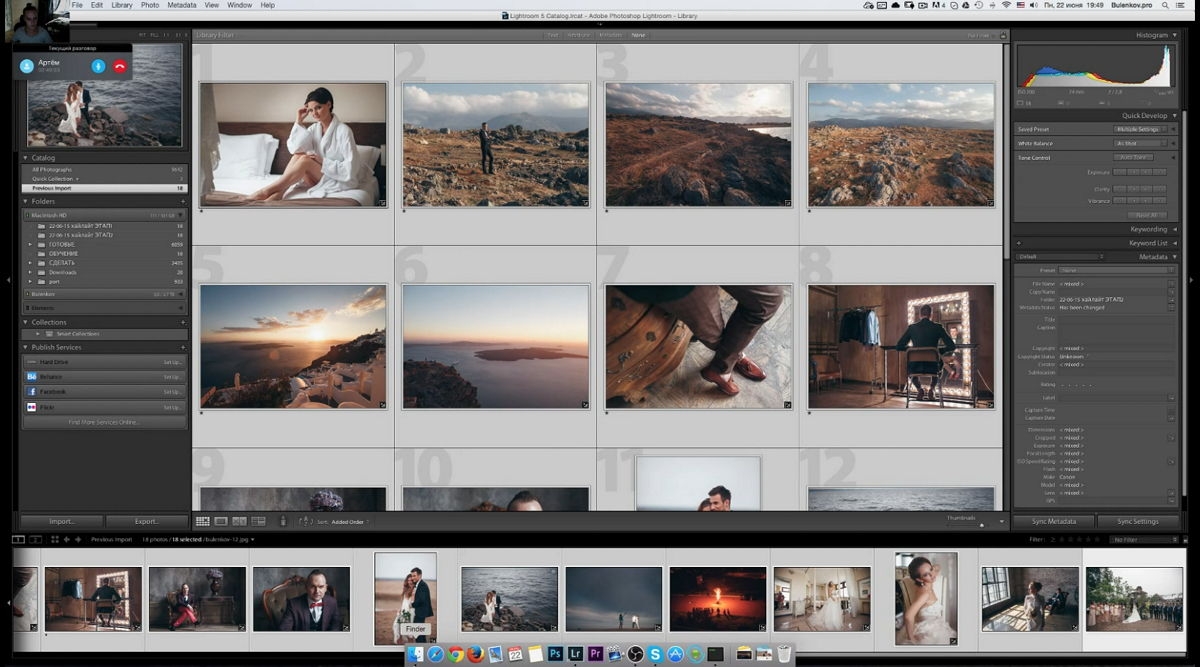
Task: Expand the Keywording panel
Action: point(1175,229)
